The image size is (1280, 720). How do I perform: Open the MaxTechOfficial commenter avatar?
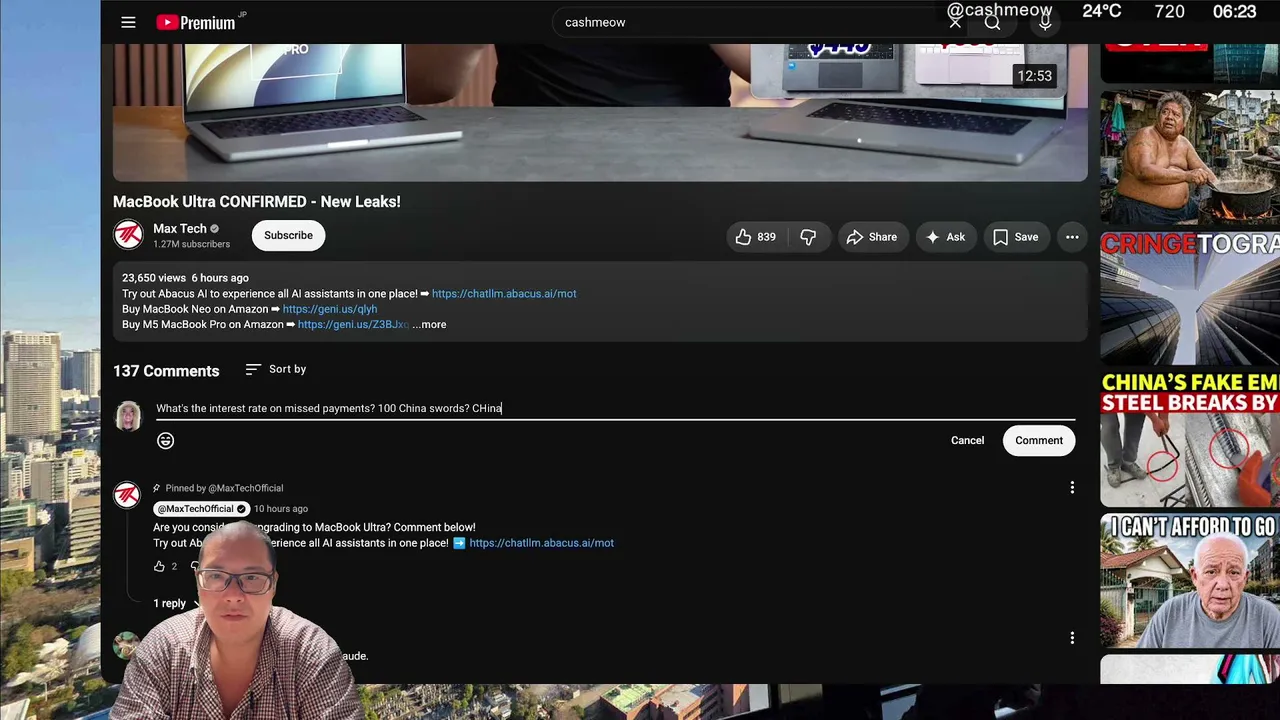(127, 495)
